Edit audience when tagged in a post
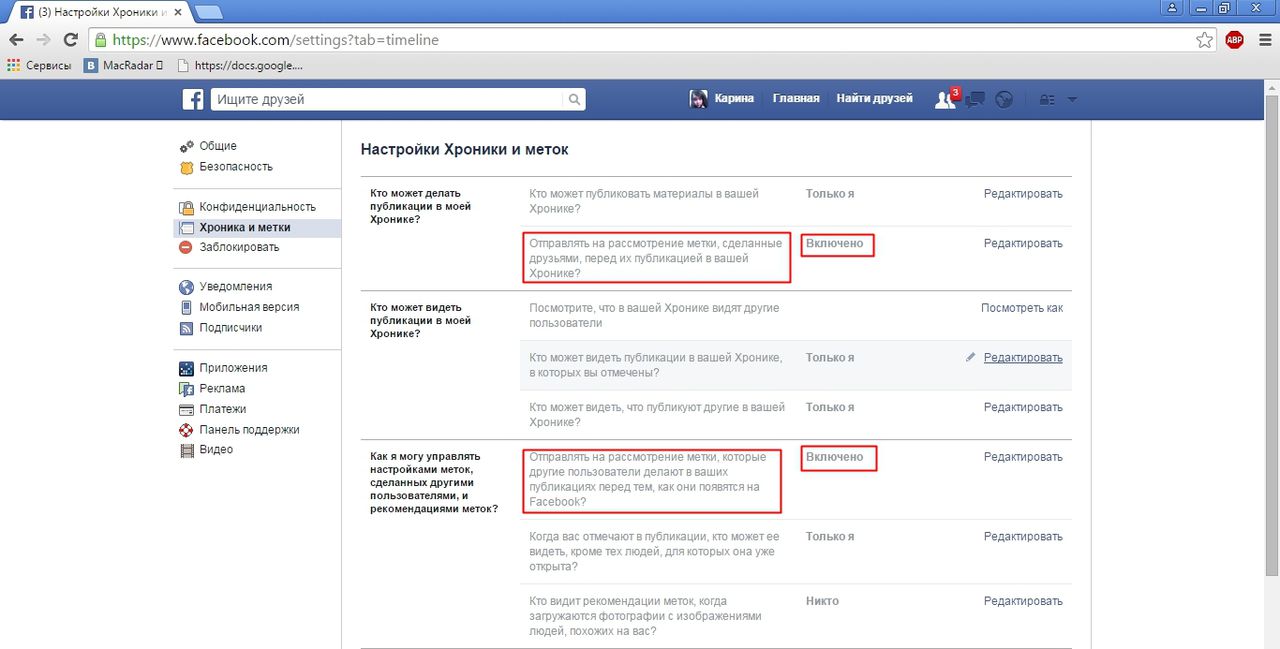Image resolution: width=1280 pixels, height=649 pixels. click(x=1023, y=537)
